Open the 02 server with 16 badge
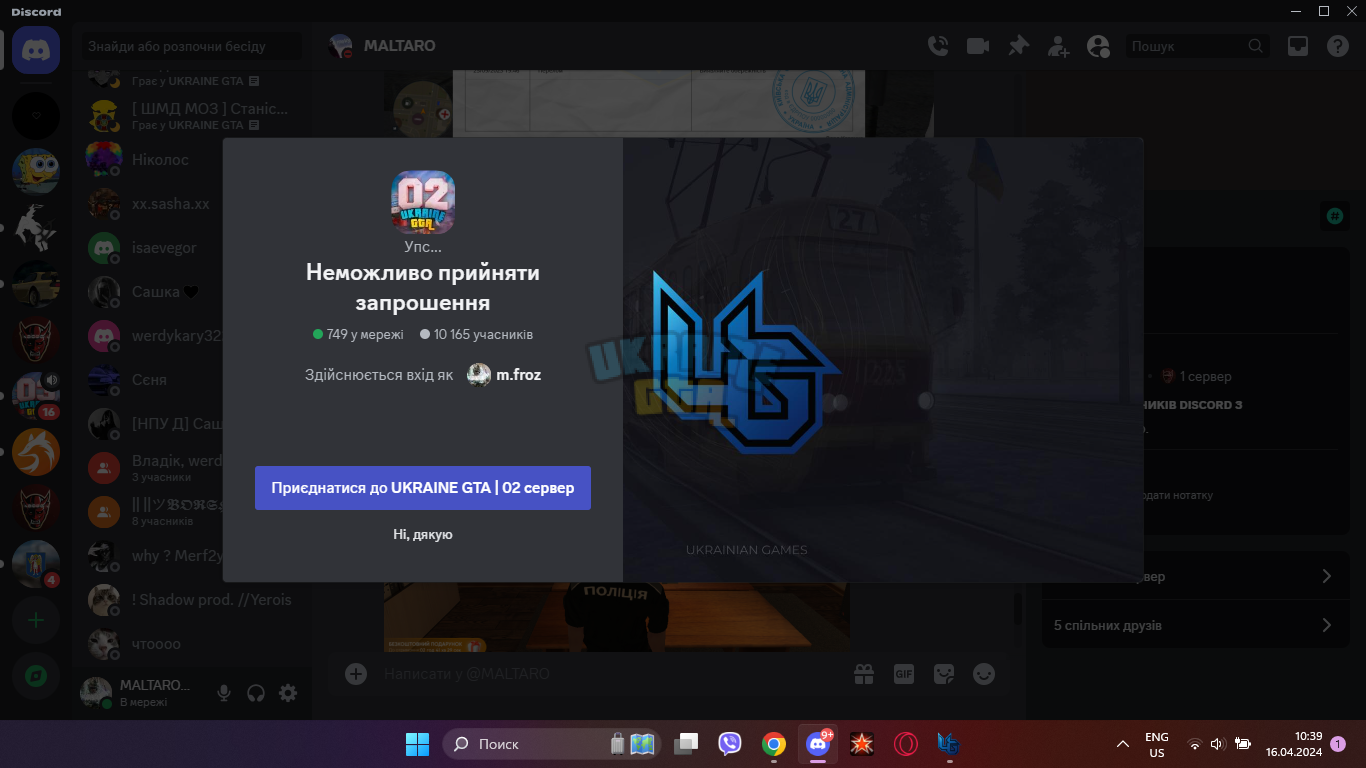 pyautogui.click(x=36, y=397)
